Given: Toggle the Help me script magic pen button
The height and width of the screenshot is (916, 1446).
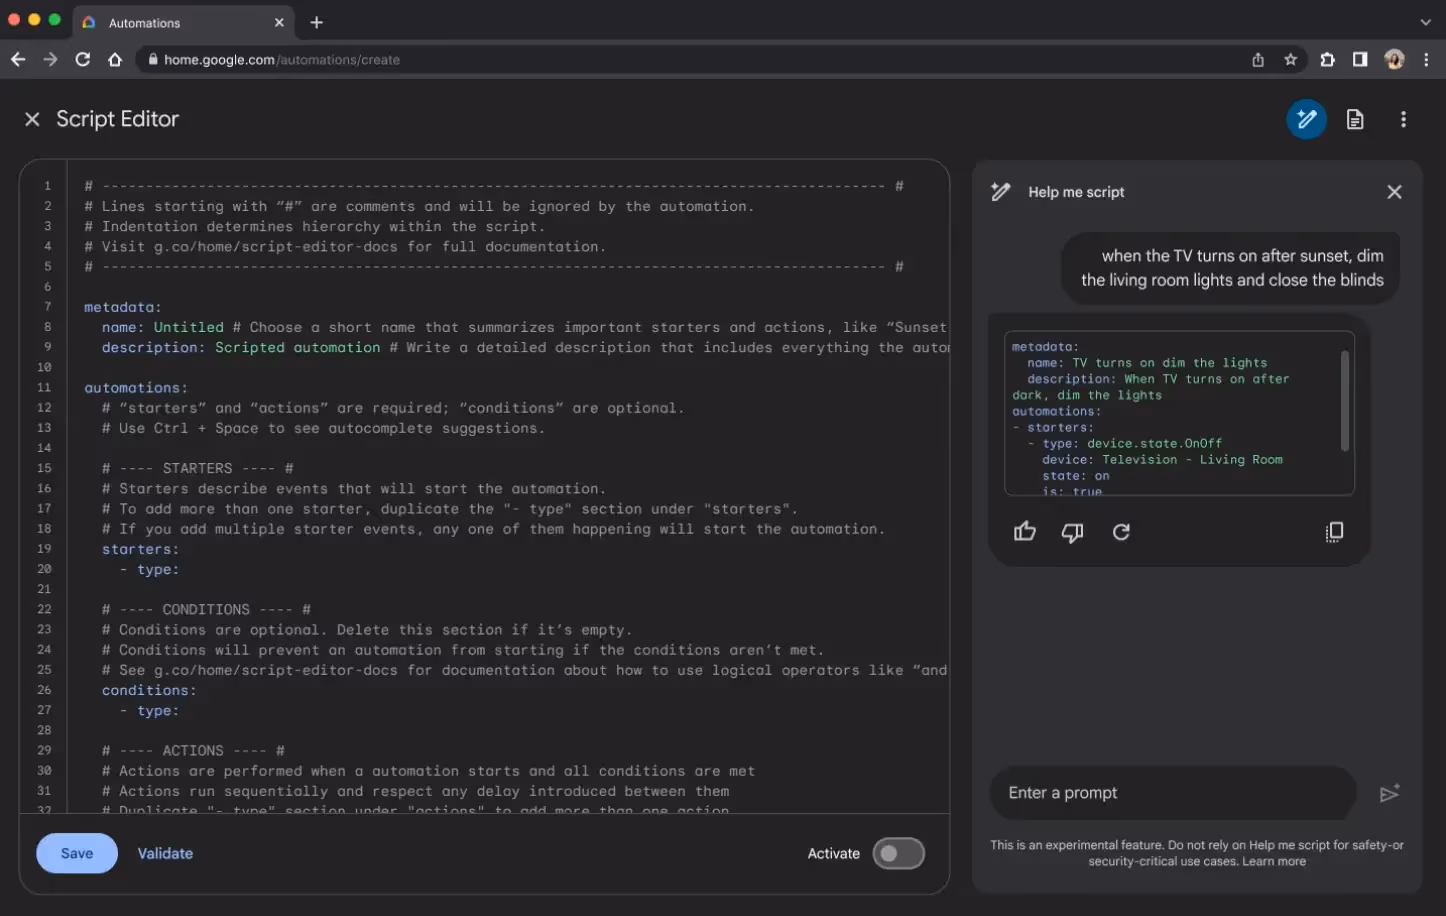Looking at the screenshot, I should point(1306,119).
